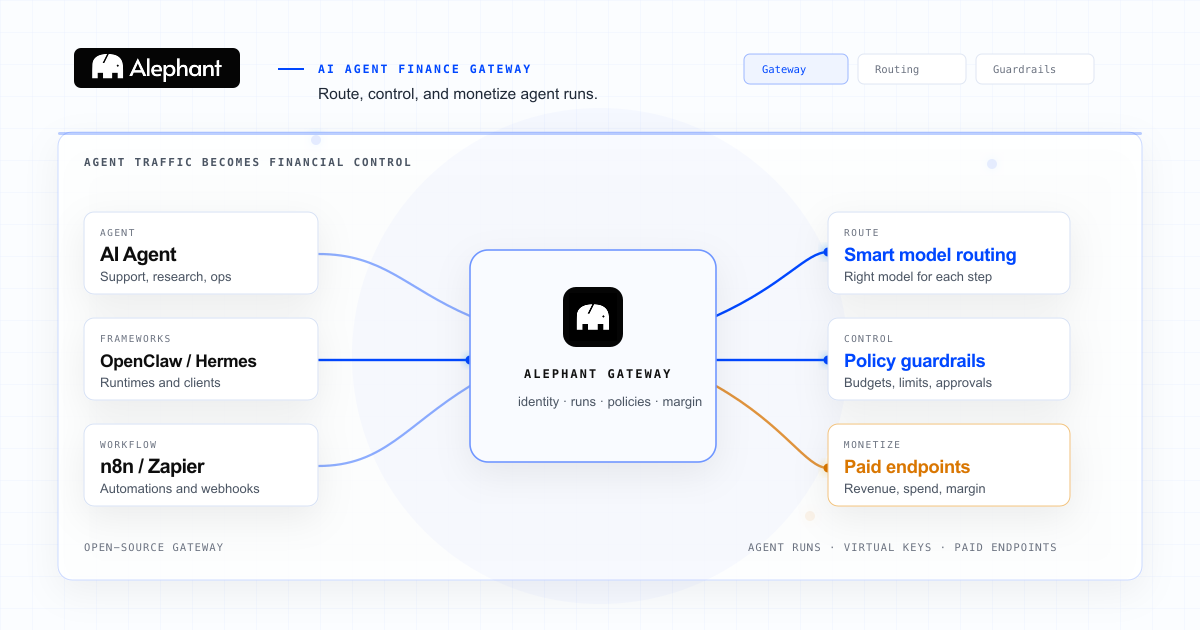Viewport: 1200px width, 630px height.
Task: Click the Alephant Gateway center box label
Action: 598,374
